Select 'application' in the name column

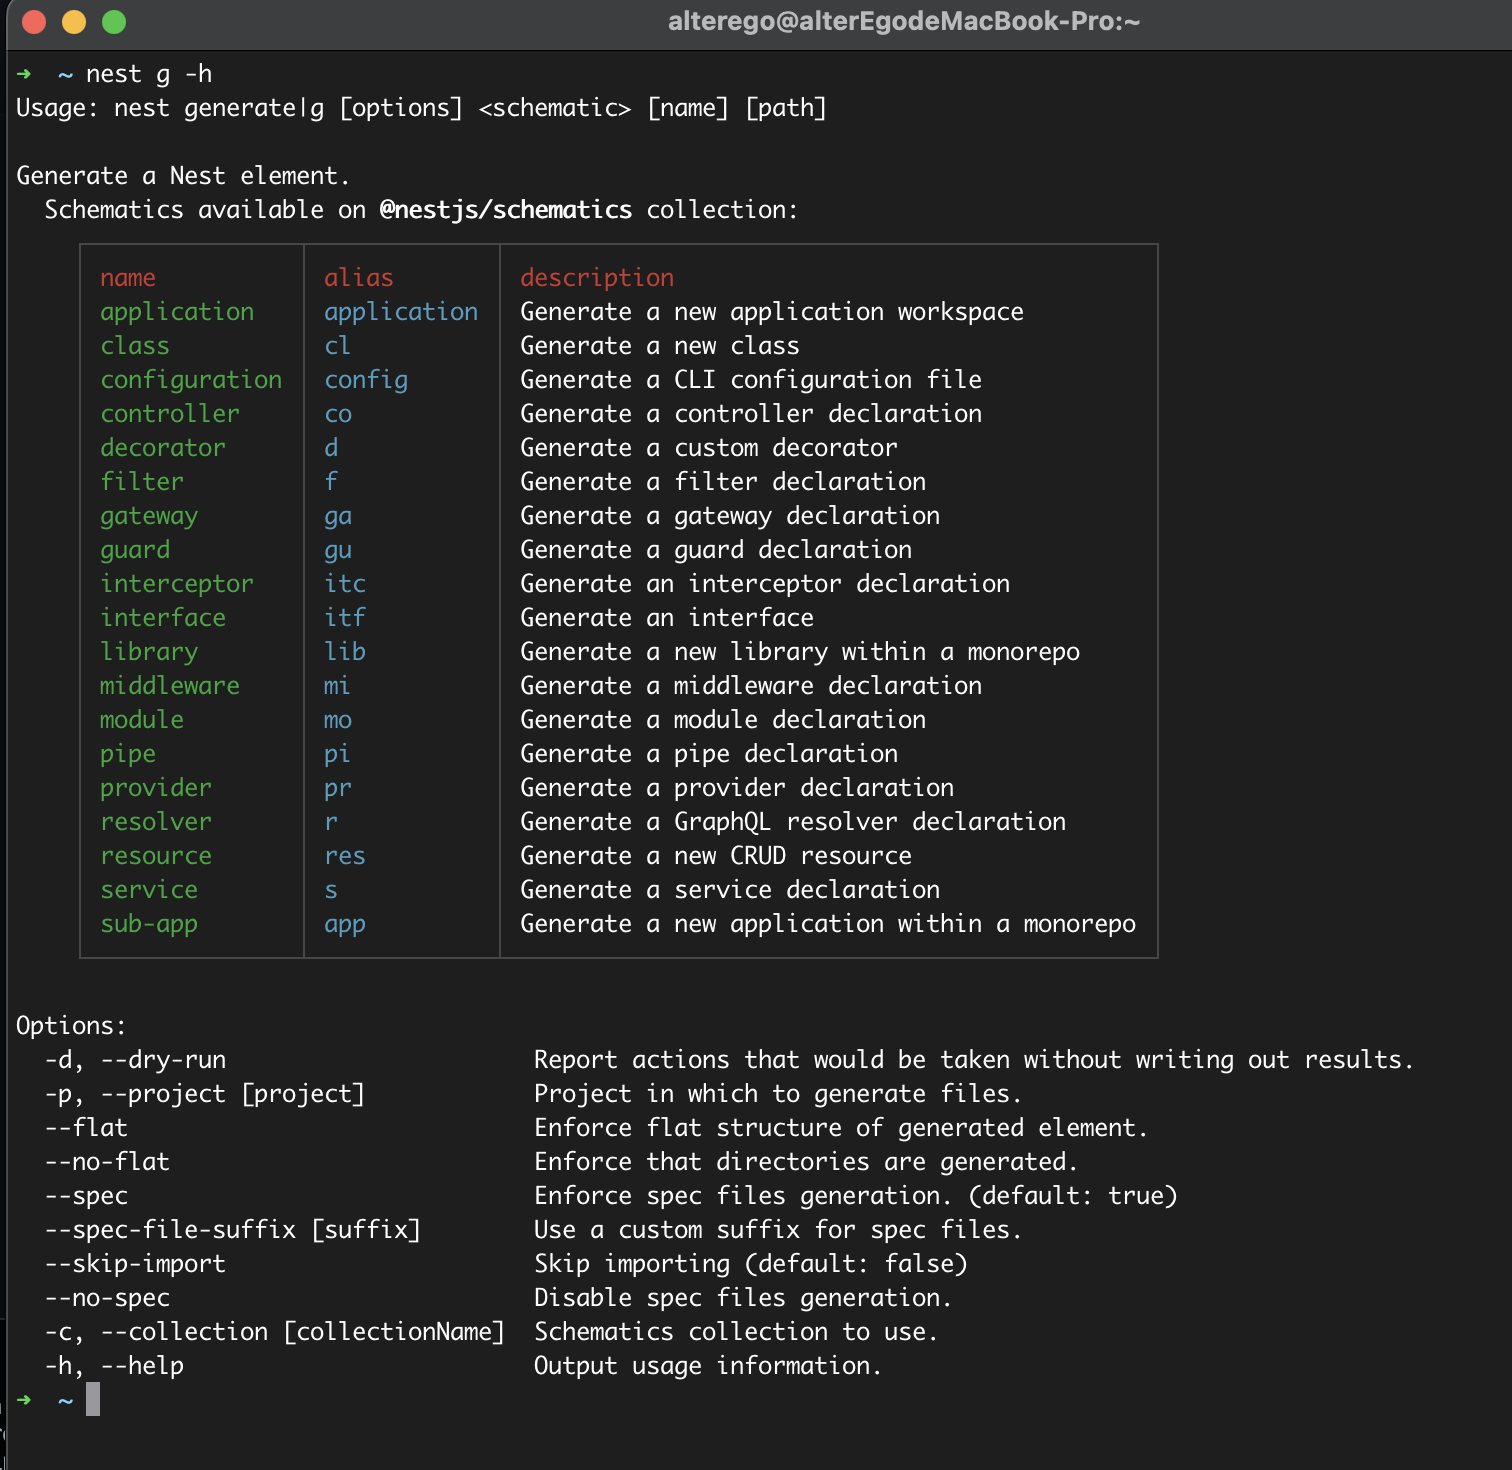pos(177,312)
